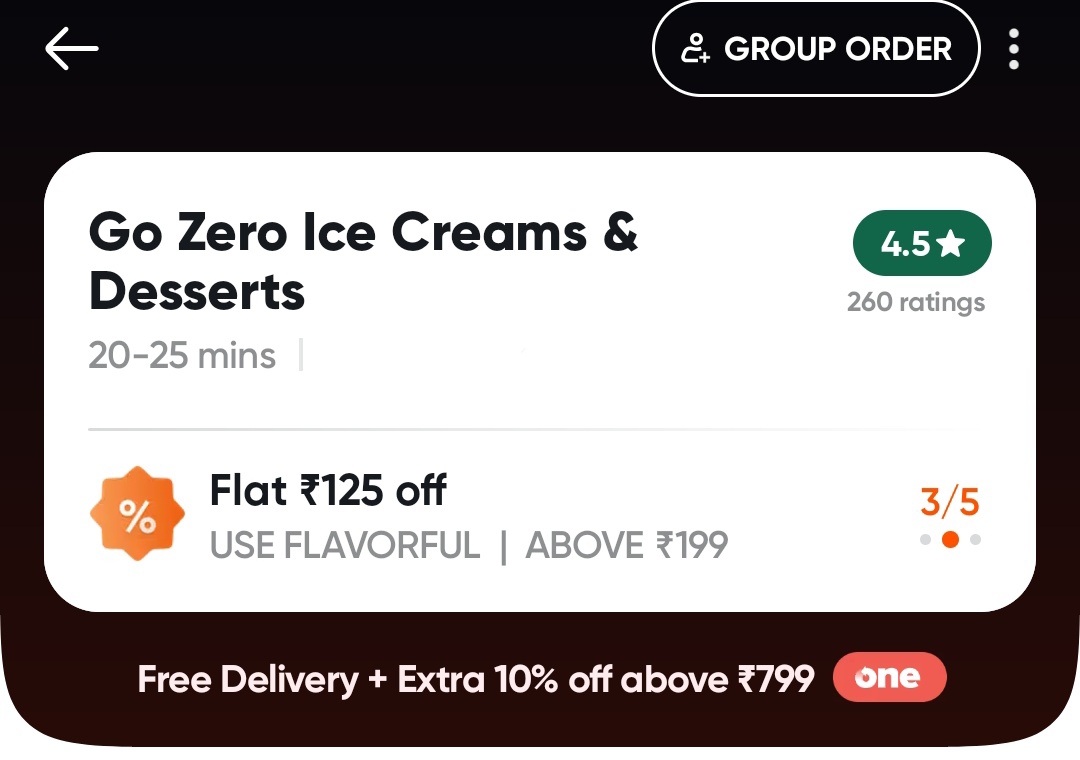The image size is (1080, 760).
Task: Tap the back arrow
Action: click(x=71, y=49)
